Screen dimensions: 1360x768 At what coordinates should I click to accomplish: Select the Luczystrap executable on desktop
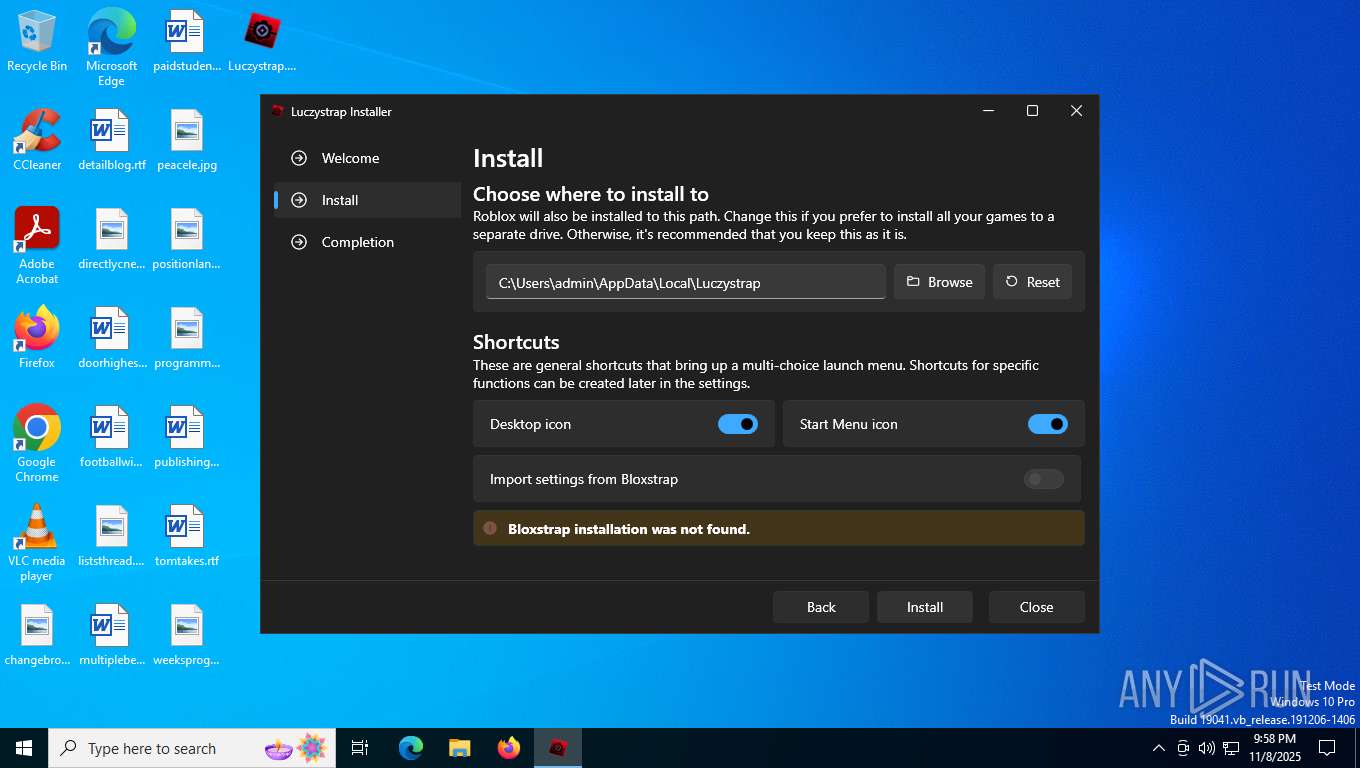[262, 41]
